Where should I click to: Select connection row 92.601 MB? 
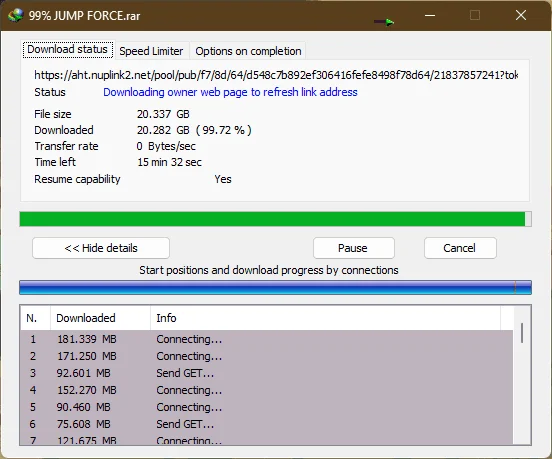pyautogui.click(x=266, y=373)
